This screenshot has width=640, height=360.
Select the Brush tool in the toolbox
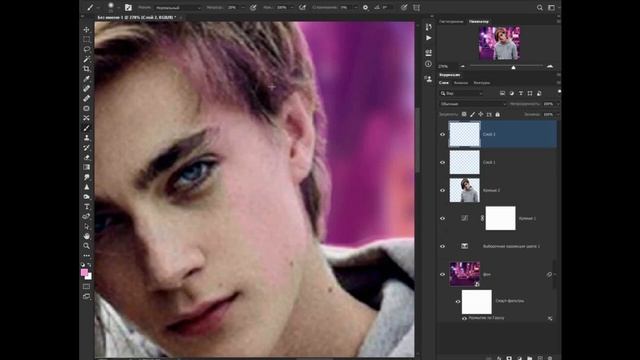point(87,128)
